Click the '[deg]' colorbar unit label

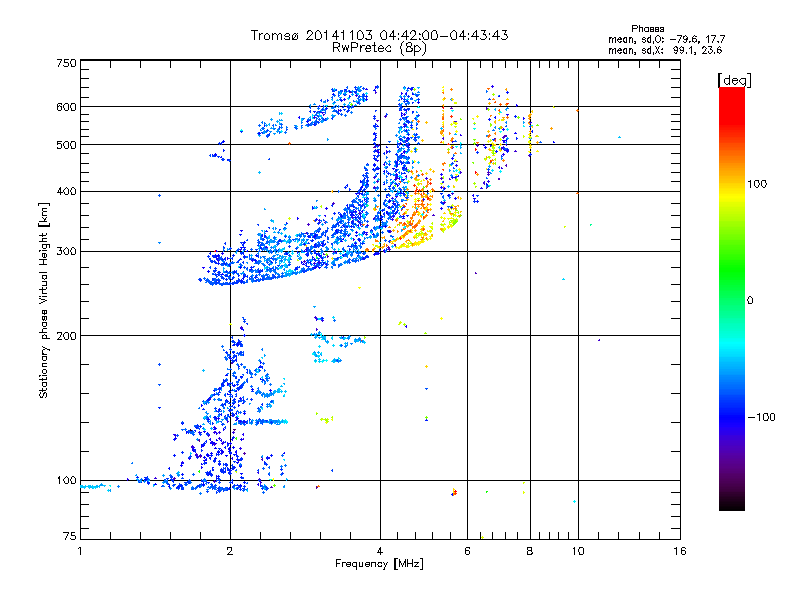(x=734, y=80)
